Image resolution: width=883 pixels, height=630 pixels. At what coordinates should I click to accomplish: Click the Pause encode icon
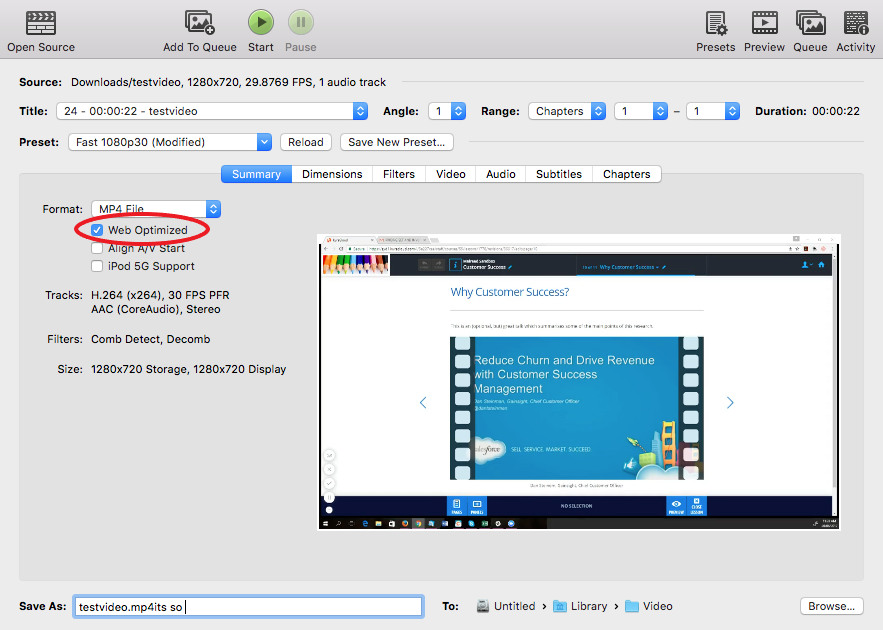coord(301,23)
